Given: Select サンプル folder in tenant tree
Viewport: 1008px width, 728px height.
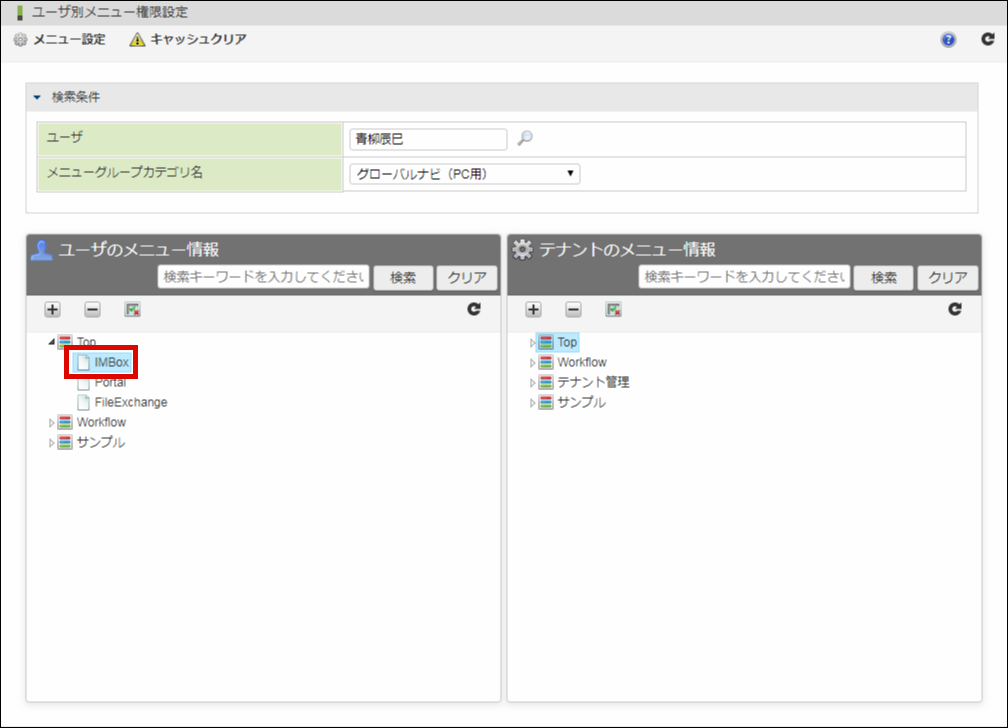Looking at the screenshot, I should tap(582, 403).
